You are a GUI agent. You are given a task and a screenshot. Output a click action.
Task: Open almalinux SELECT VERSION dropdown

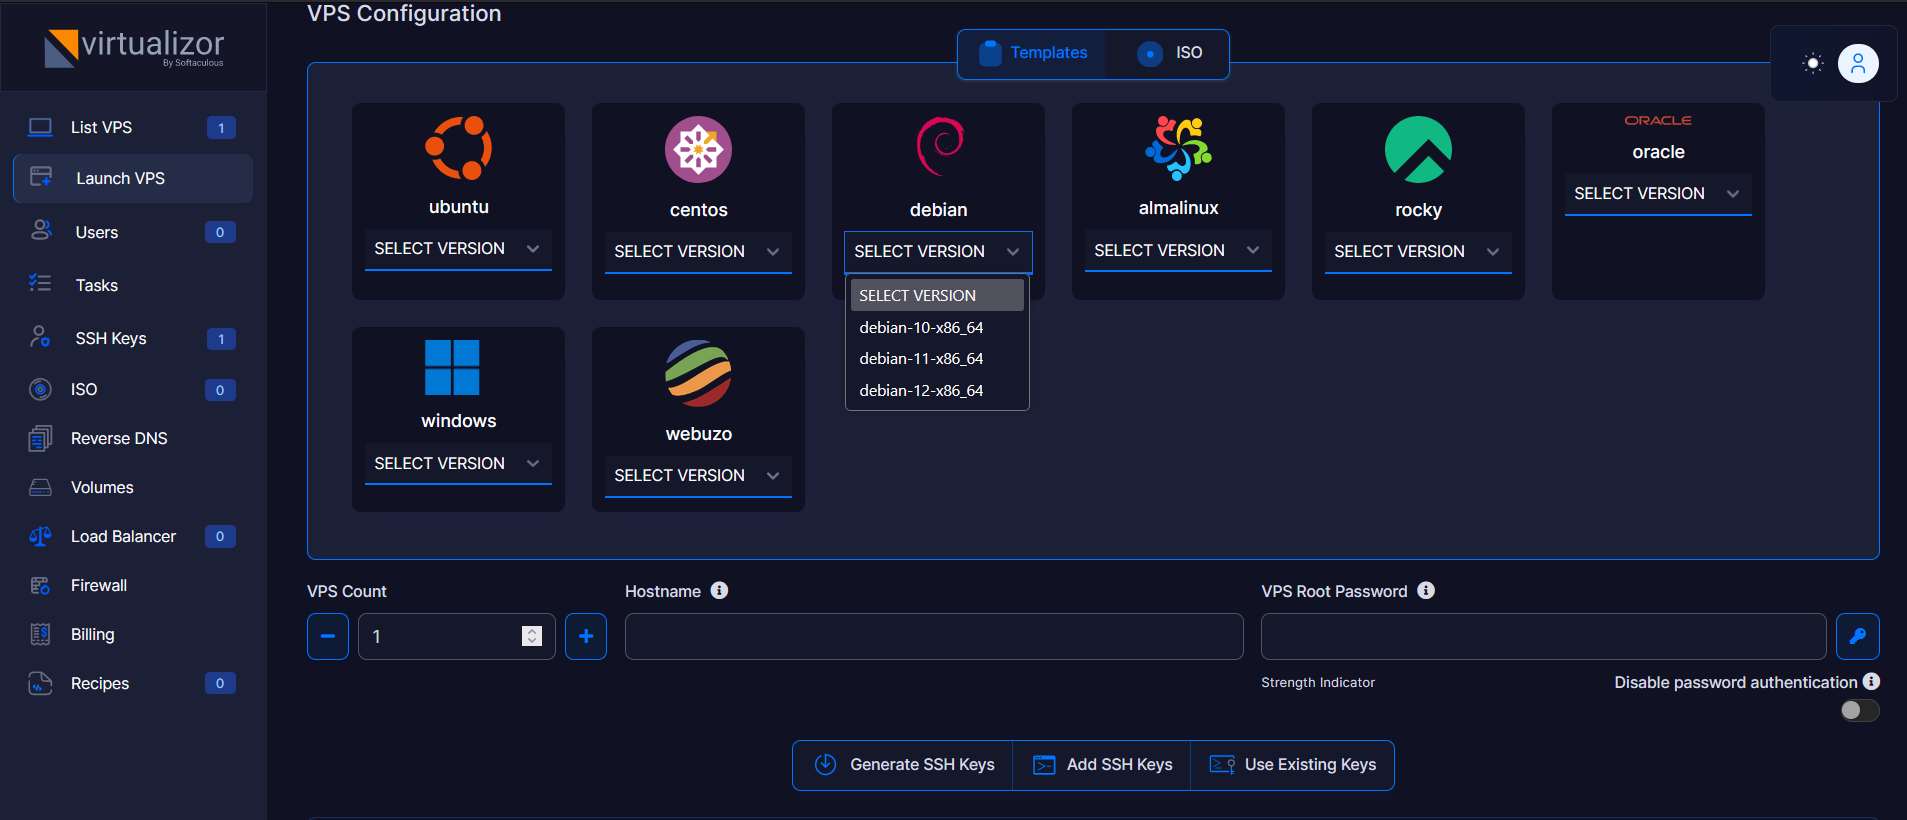point(1178,250)
